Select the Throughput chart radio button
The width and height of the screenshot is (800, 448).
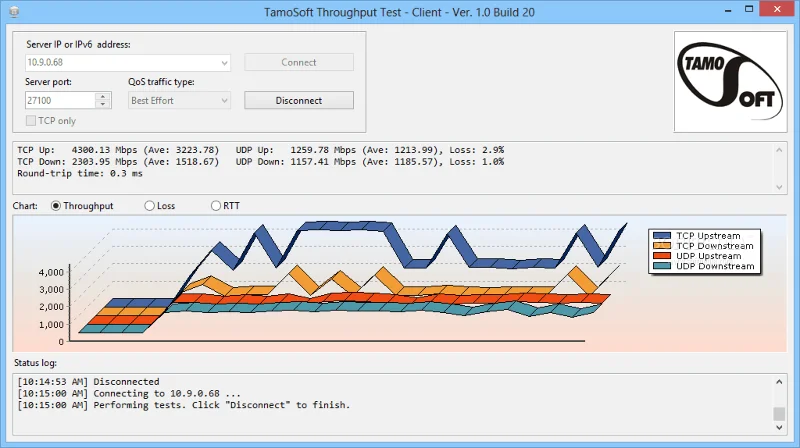click(56, 206)
